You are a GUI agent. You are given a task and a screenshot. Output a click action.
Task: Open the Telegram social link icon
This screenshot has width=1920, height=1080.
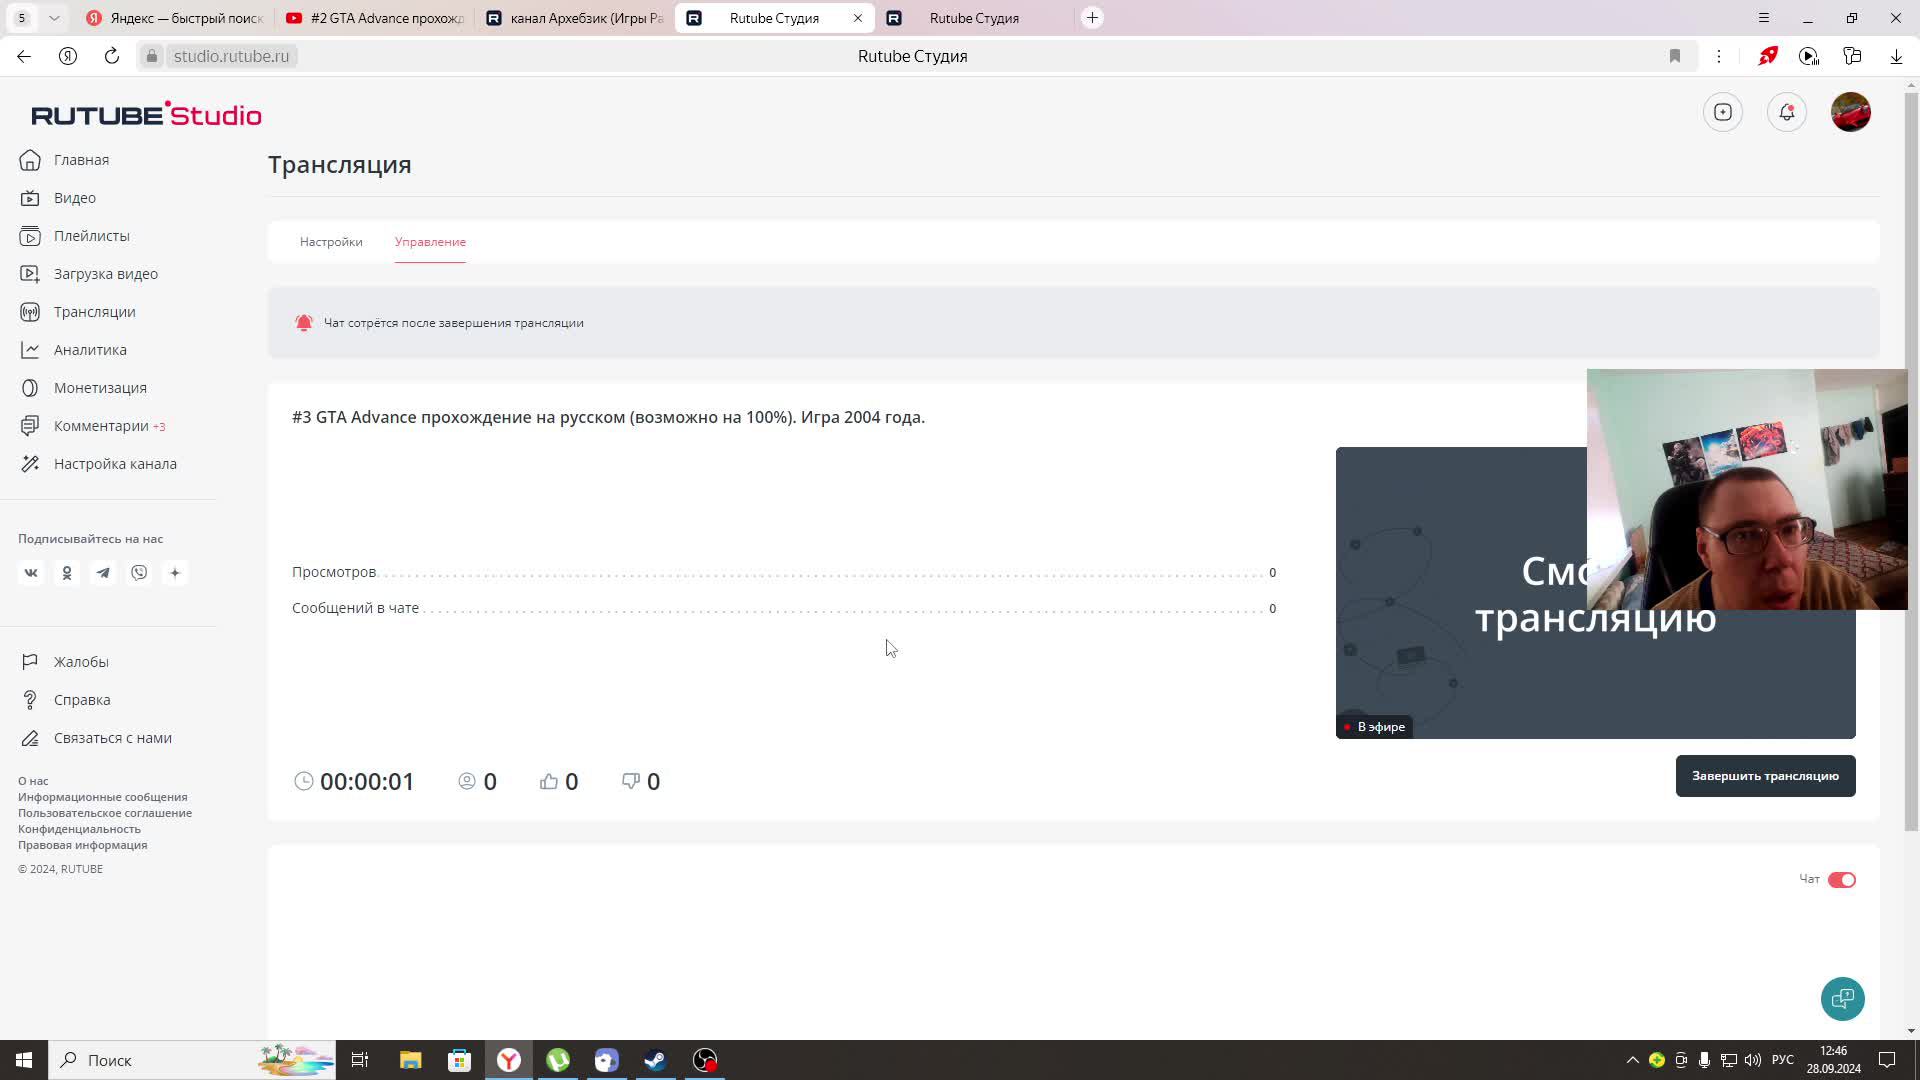[103, 573]
